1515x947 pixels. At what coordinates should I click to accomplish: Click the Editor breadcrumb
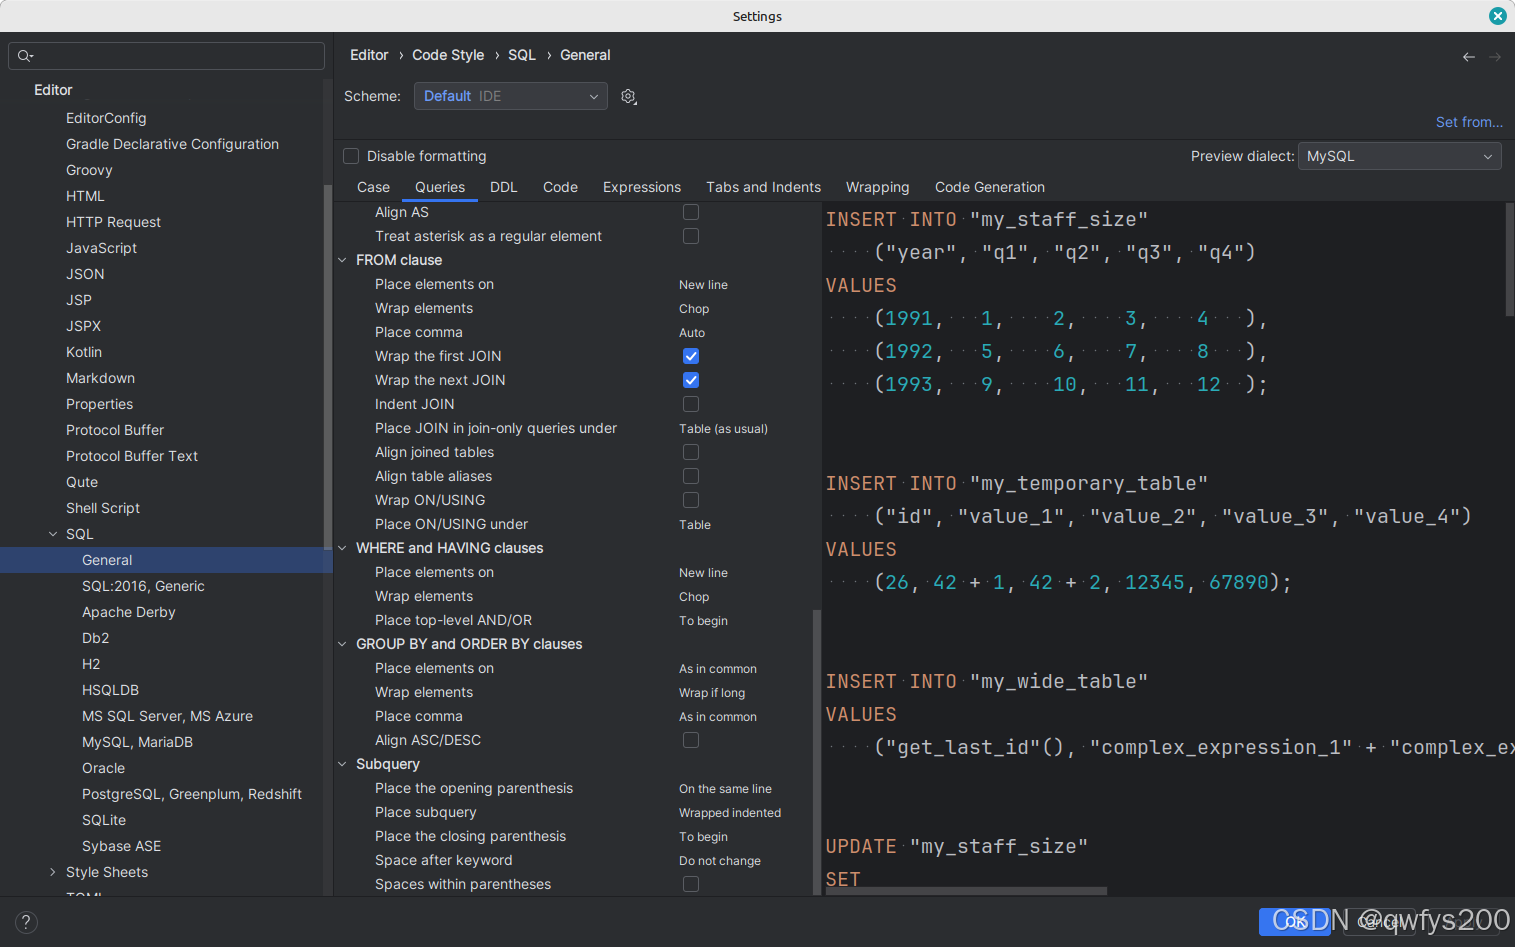point(369,55)
